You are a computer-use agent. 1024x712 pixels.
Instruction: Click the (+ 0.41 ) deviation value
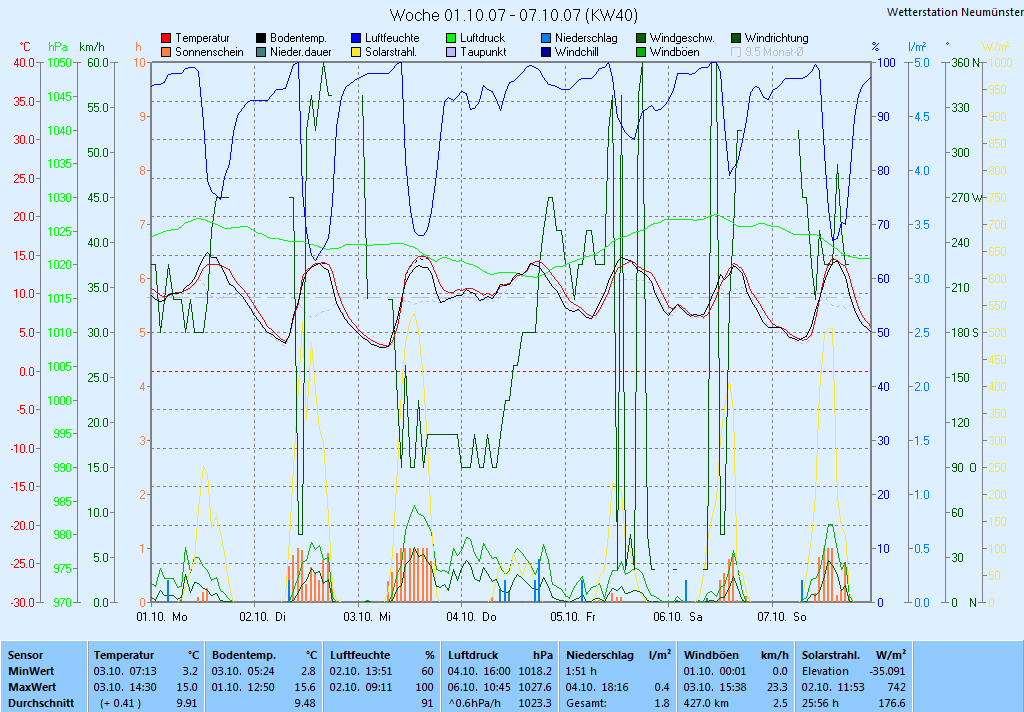tap(120, 704)
